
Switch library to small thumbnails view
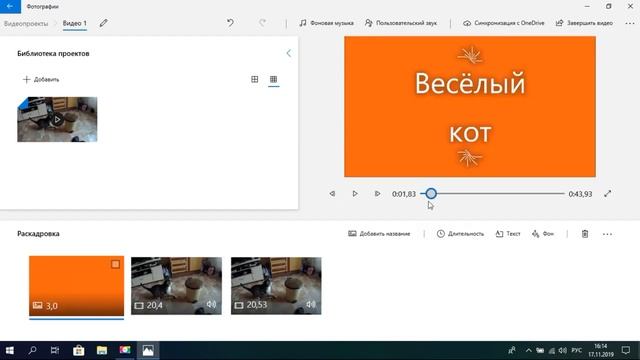273,79
